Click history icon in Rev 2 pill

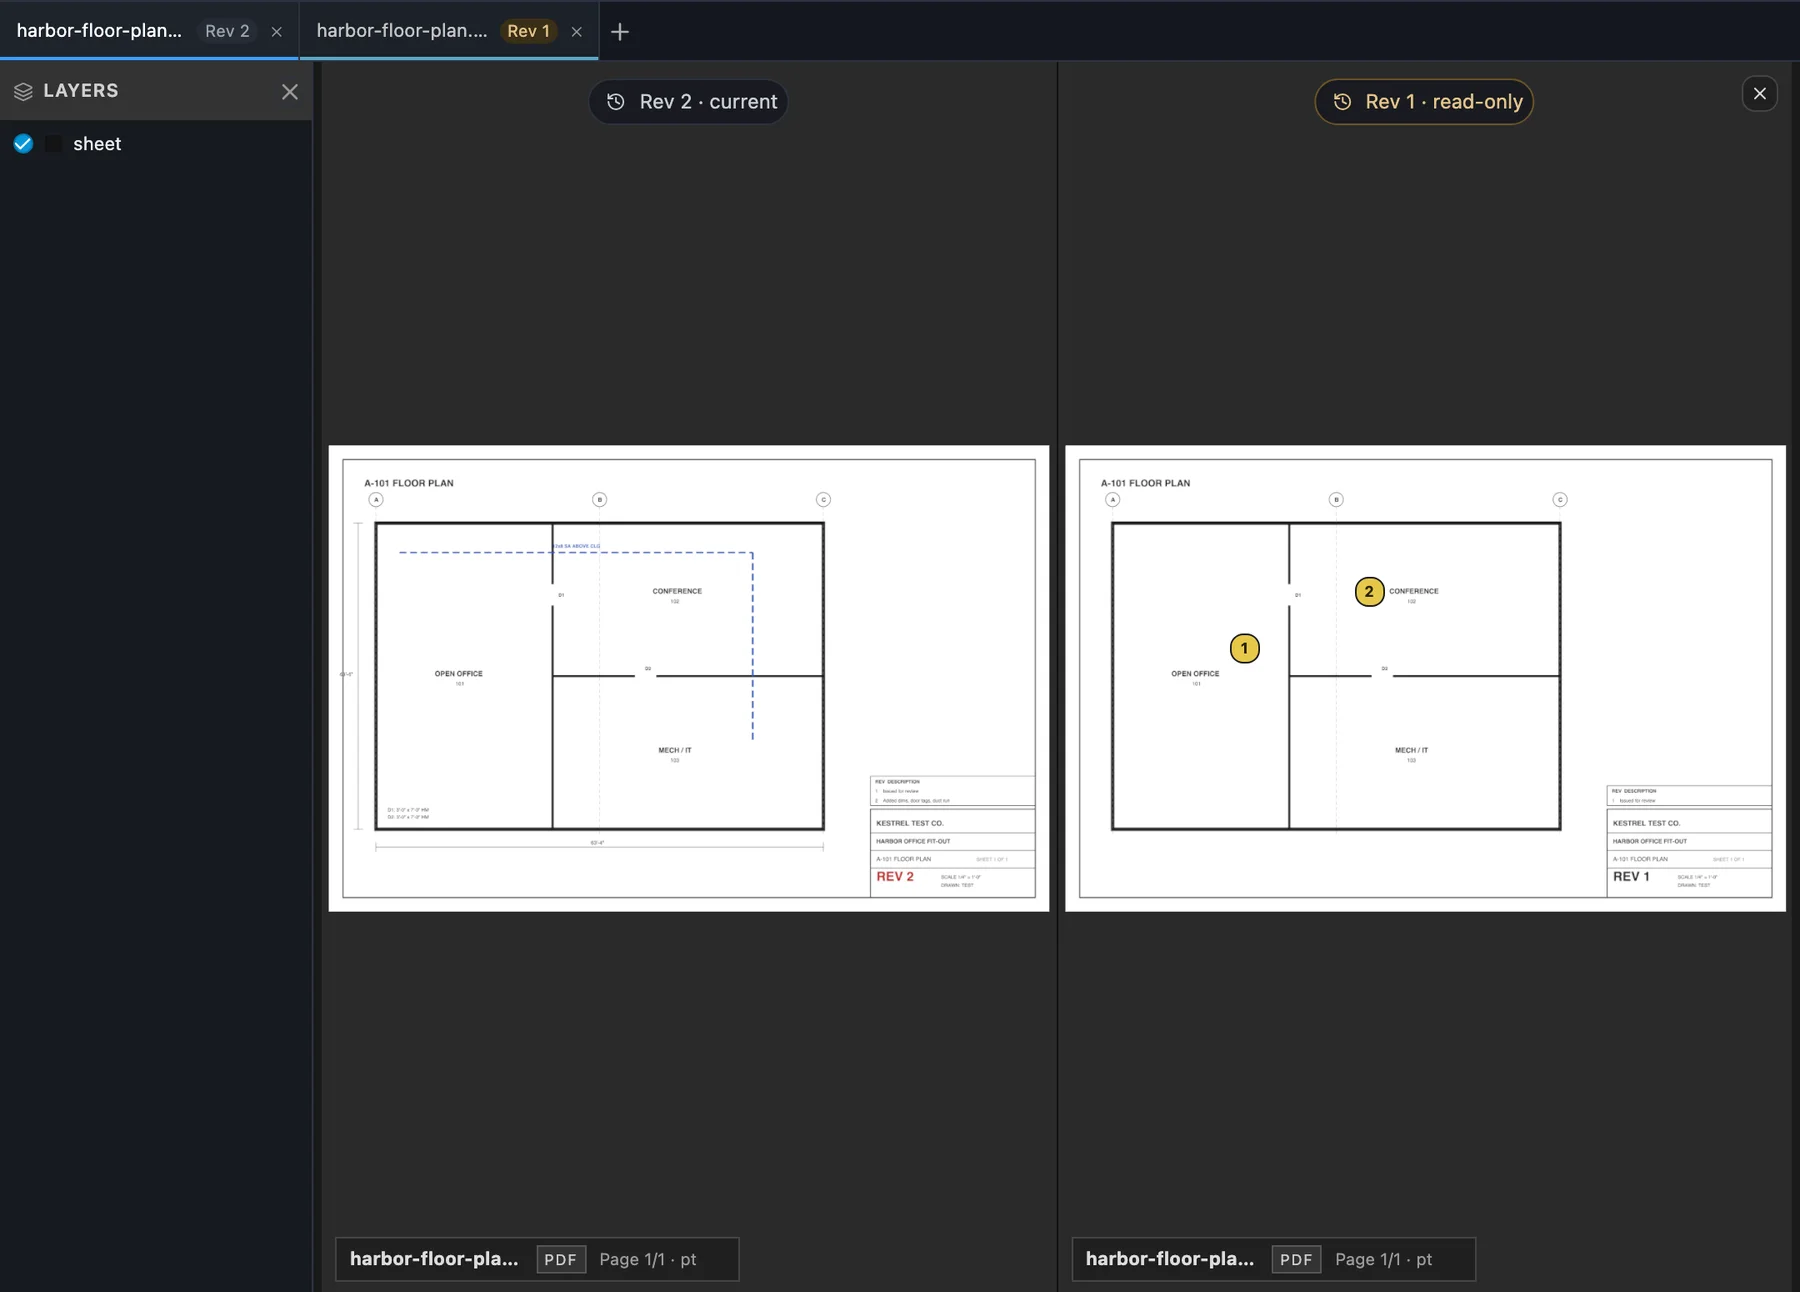(616, 102)
